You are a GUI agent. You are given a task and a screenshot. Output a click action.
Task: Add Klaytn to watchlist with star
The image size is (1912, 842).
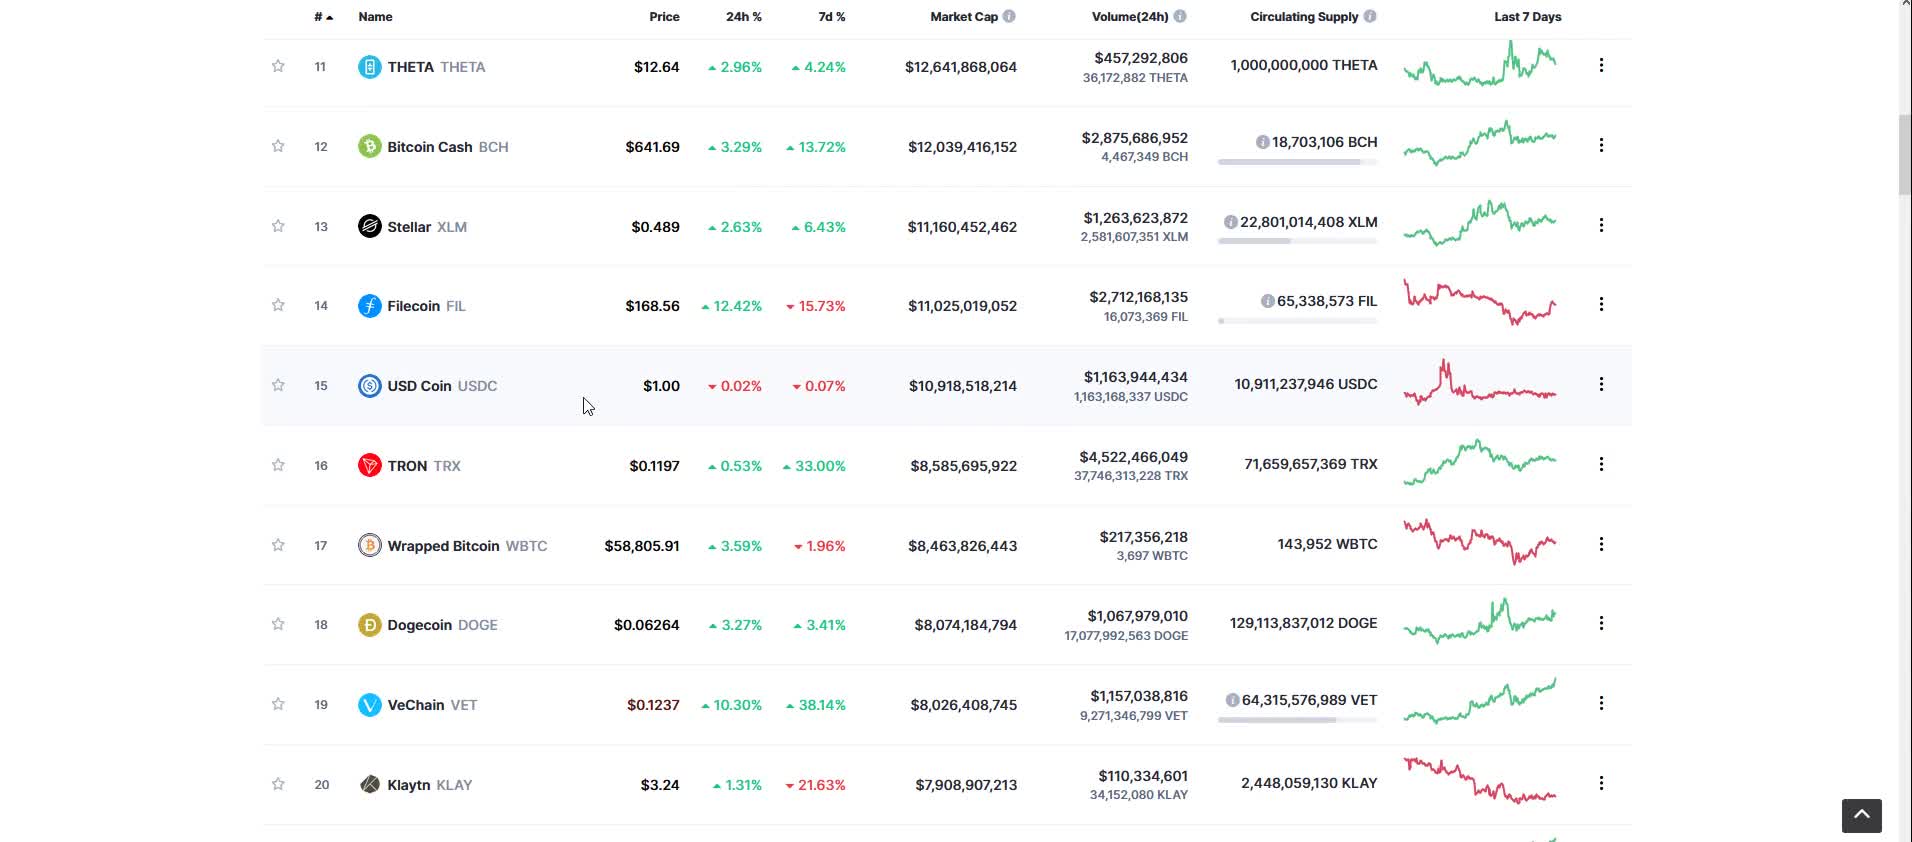click(x=278, y=784)
